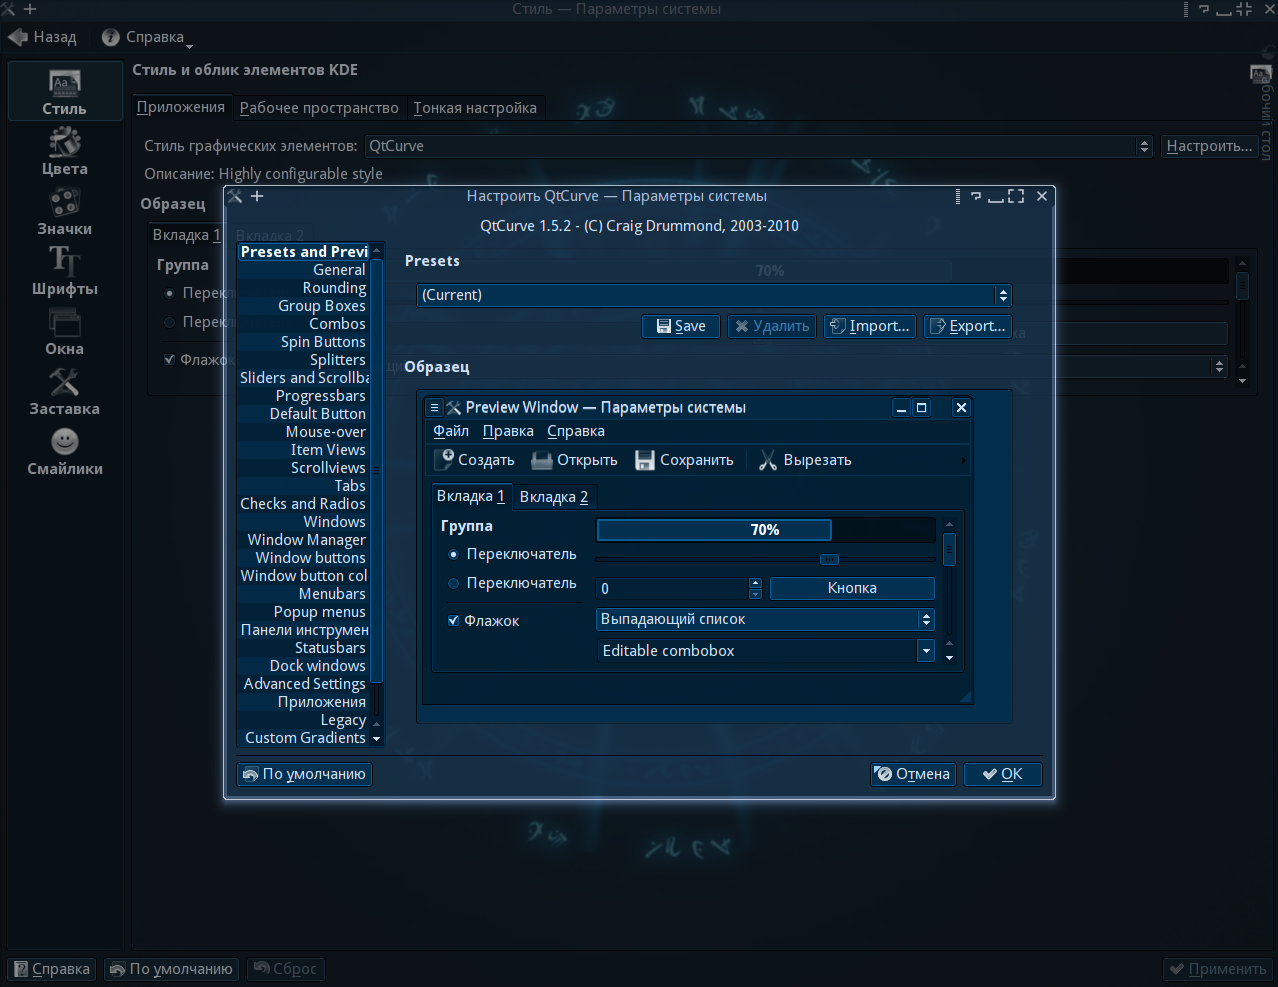This screenshot has height=987, width=1278.
Task: Click bottom Справка button in main window
Action: click(52, 969)
